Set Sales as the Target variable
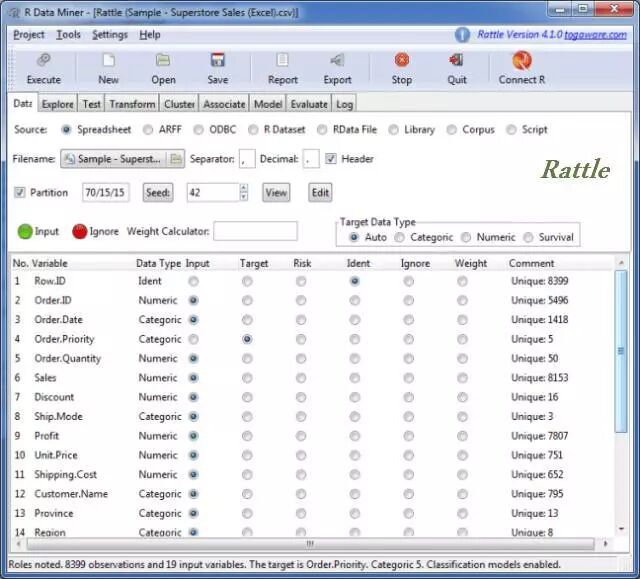This screenshot has height=579, width=640. (247, 378)
